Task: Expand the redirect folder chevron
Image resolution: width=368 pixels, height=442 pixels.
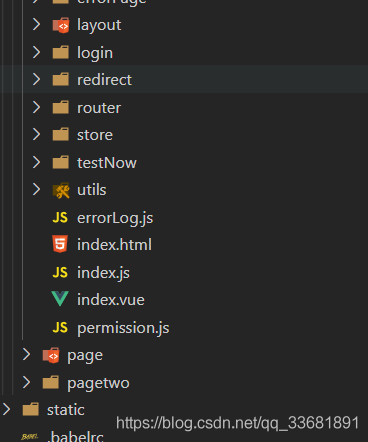Action: tap(36, 79)
